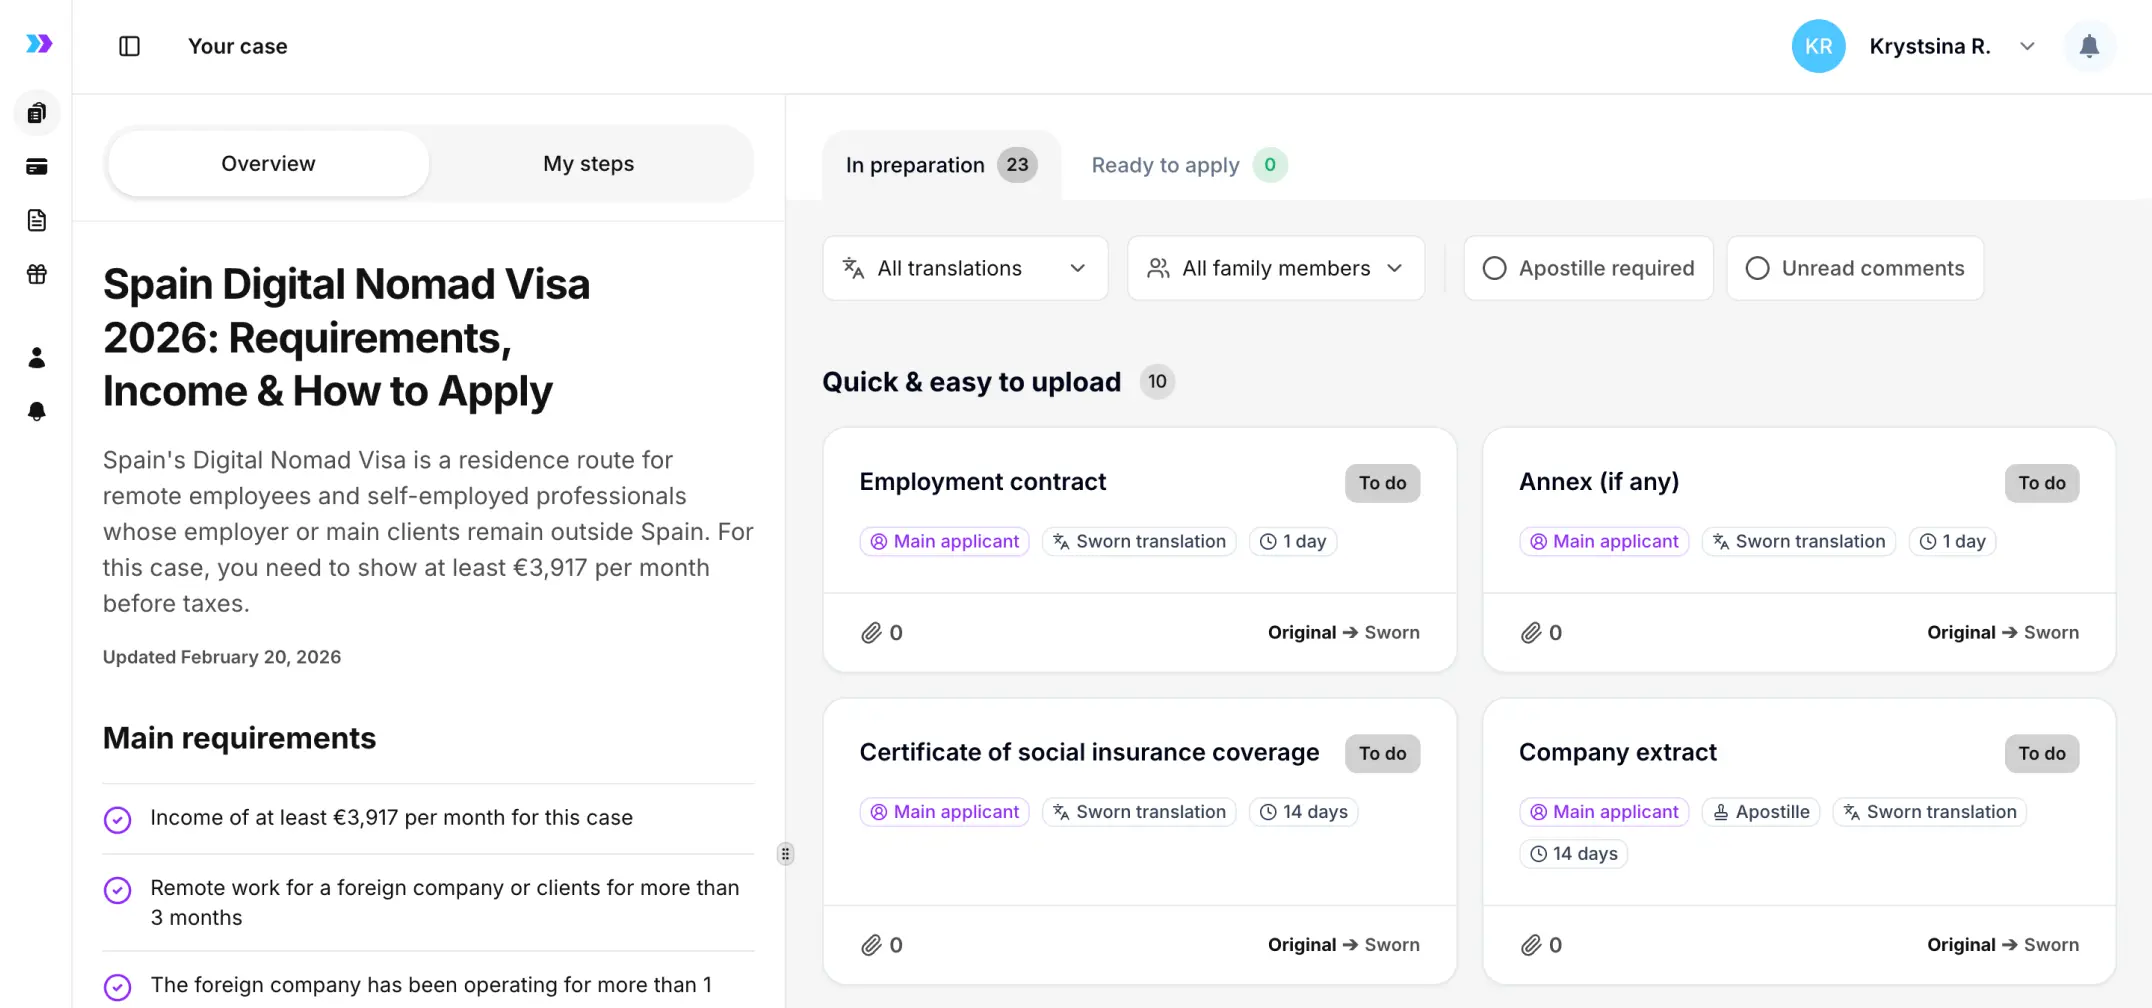The image size is (2152, 1008).
Task: Select the Ready to apply tab
Action: tap(1189, 165)
